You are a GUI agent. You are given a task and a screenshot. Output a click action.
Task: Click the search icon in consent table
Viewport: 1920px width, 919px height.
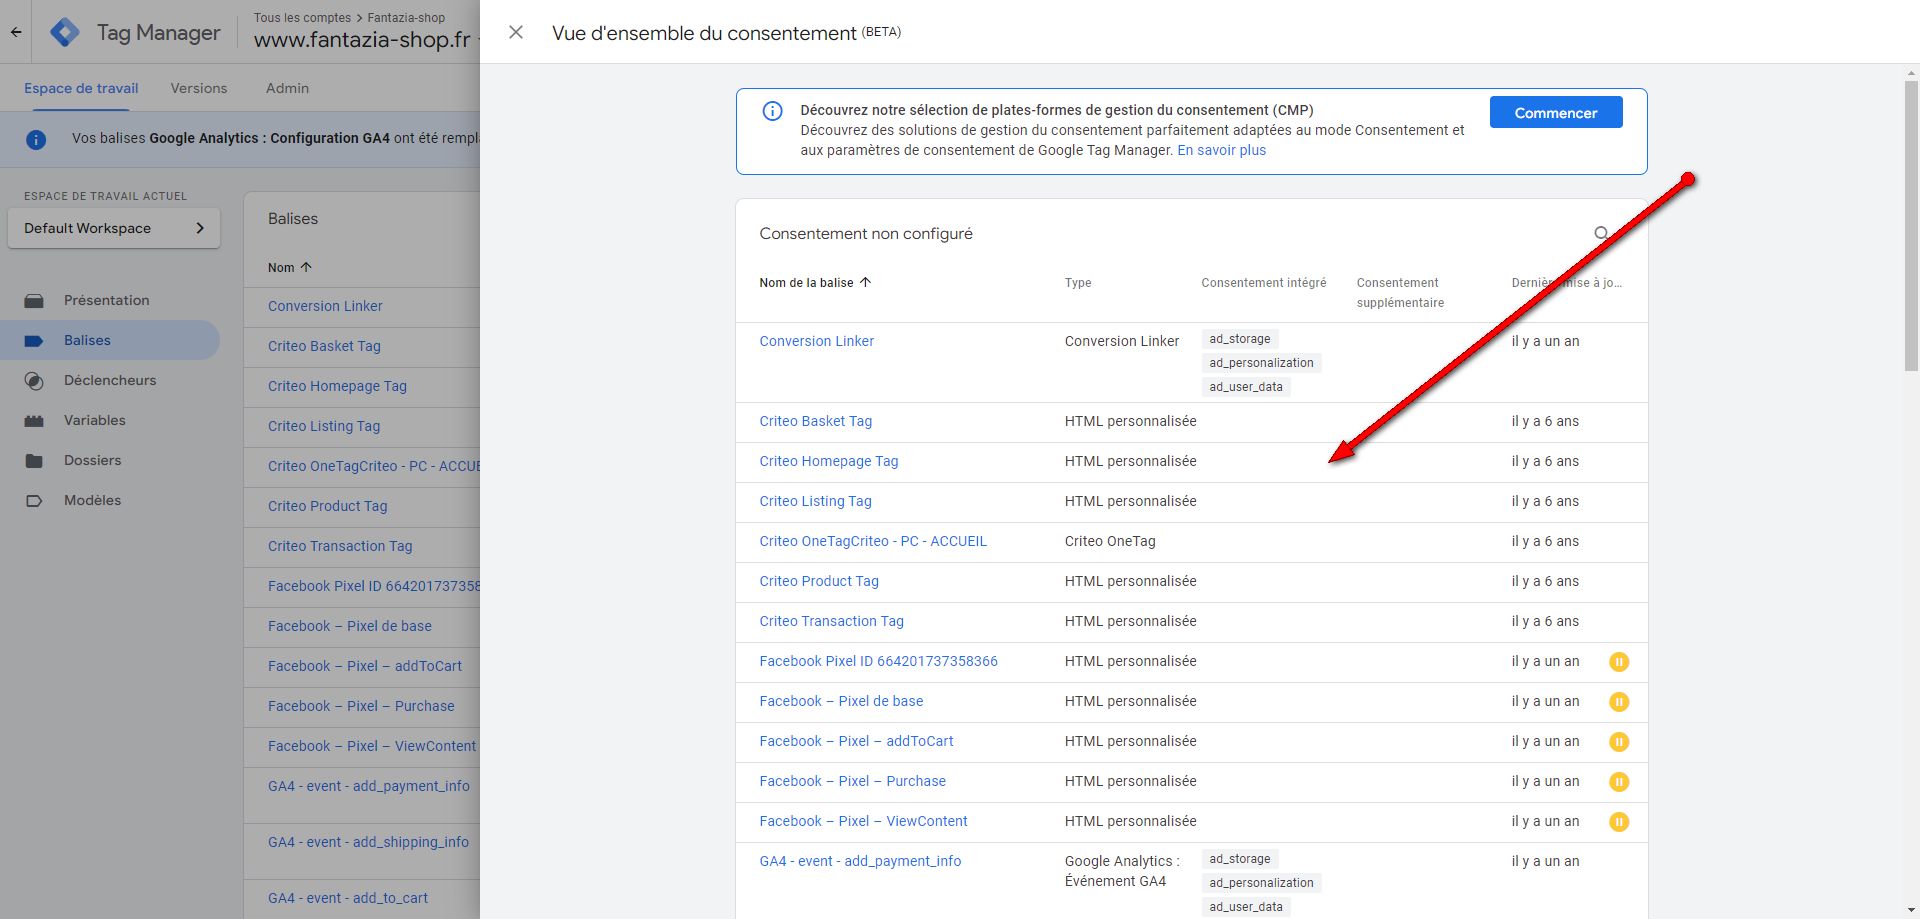tap(1601, 234)
